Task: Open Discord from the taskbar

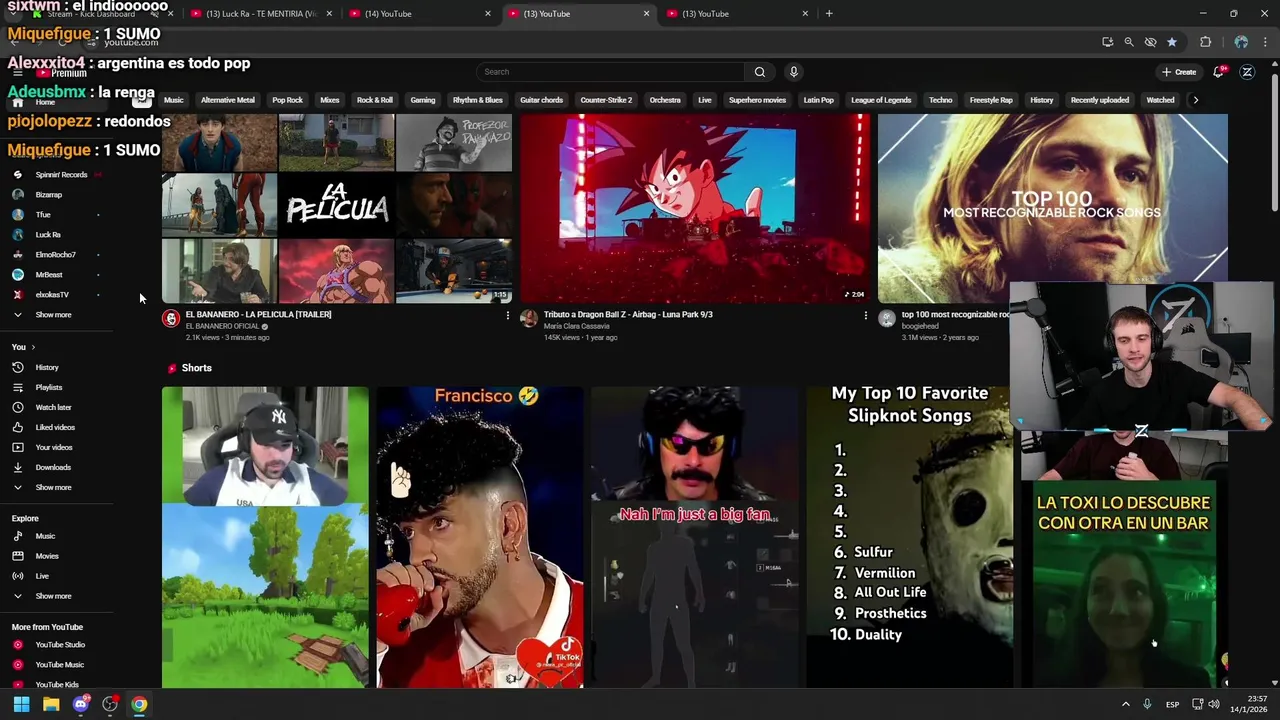Action: [x=81, y=705]
